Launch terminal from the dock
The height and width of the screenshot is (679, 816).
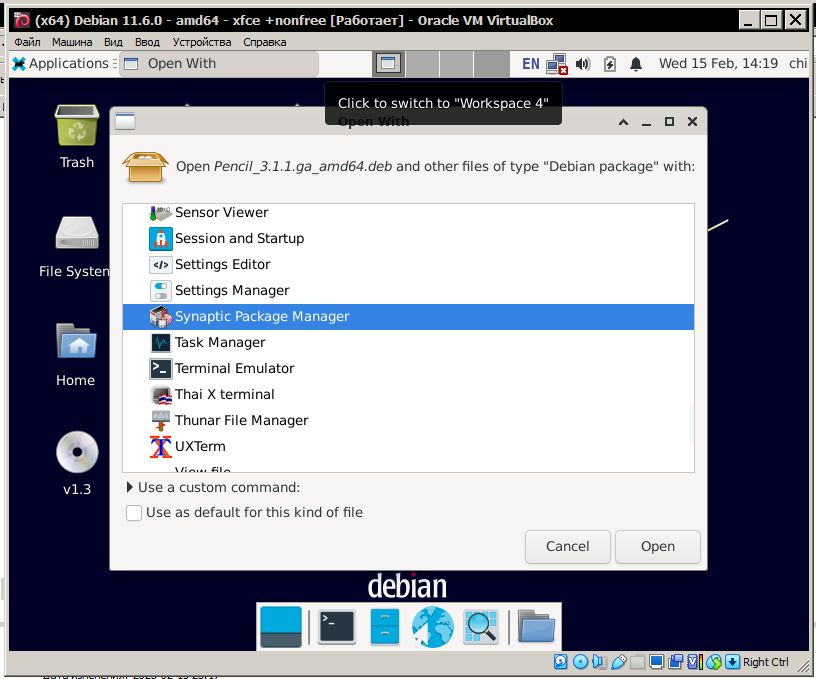pos(337,627)
